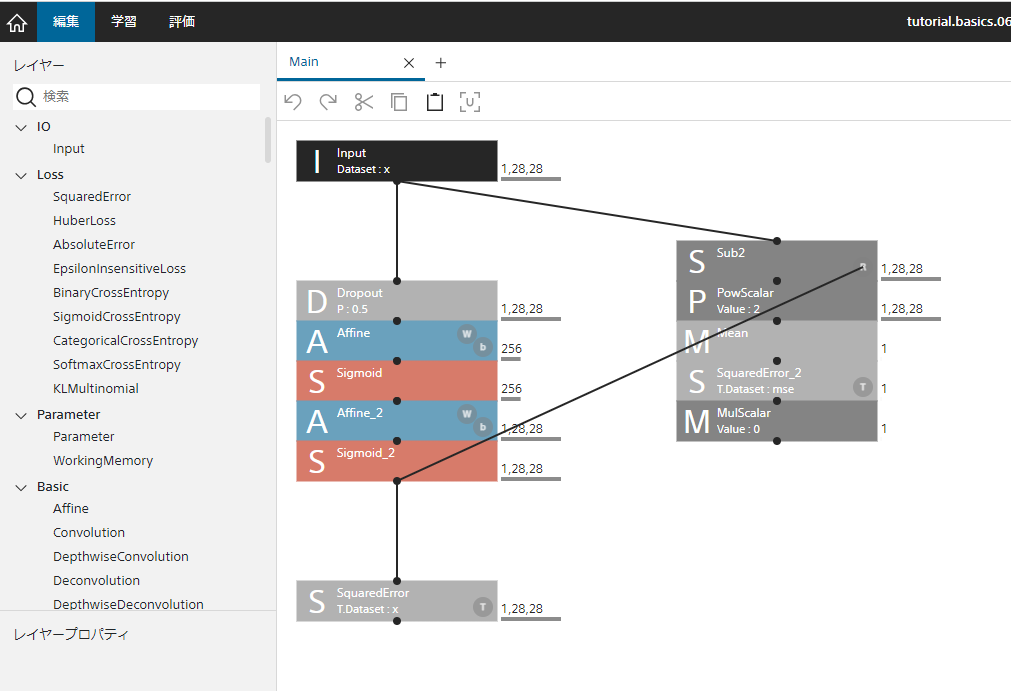Click the copy icon in toolbar
1011x691 pixels.
pos(399,101)
